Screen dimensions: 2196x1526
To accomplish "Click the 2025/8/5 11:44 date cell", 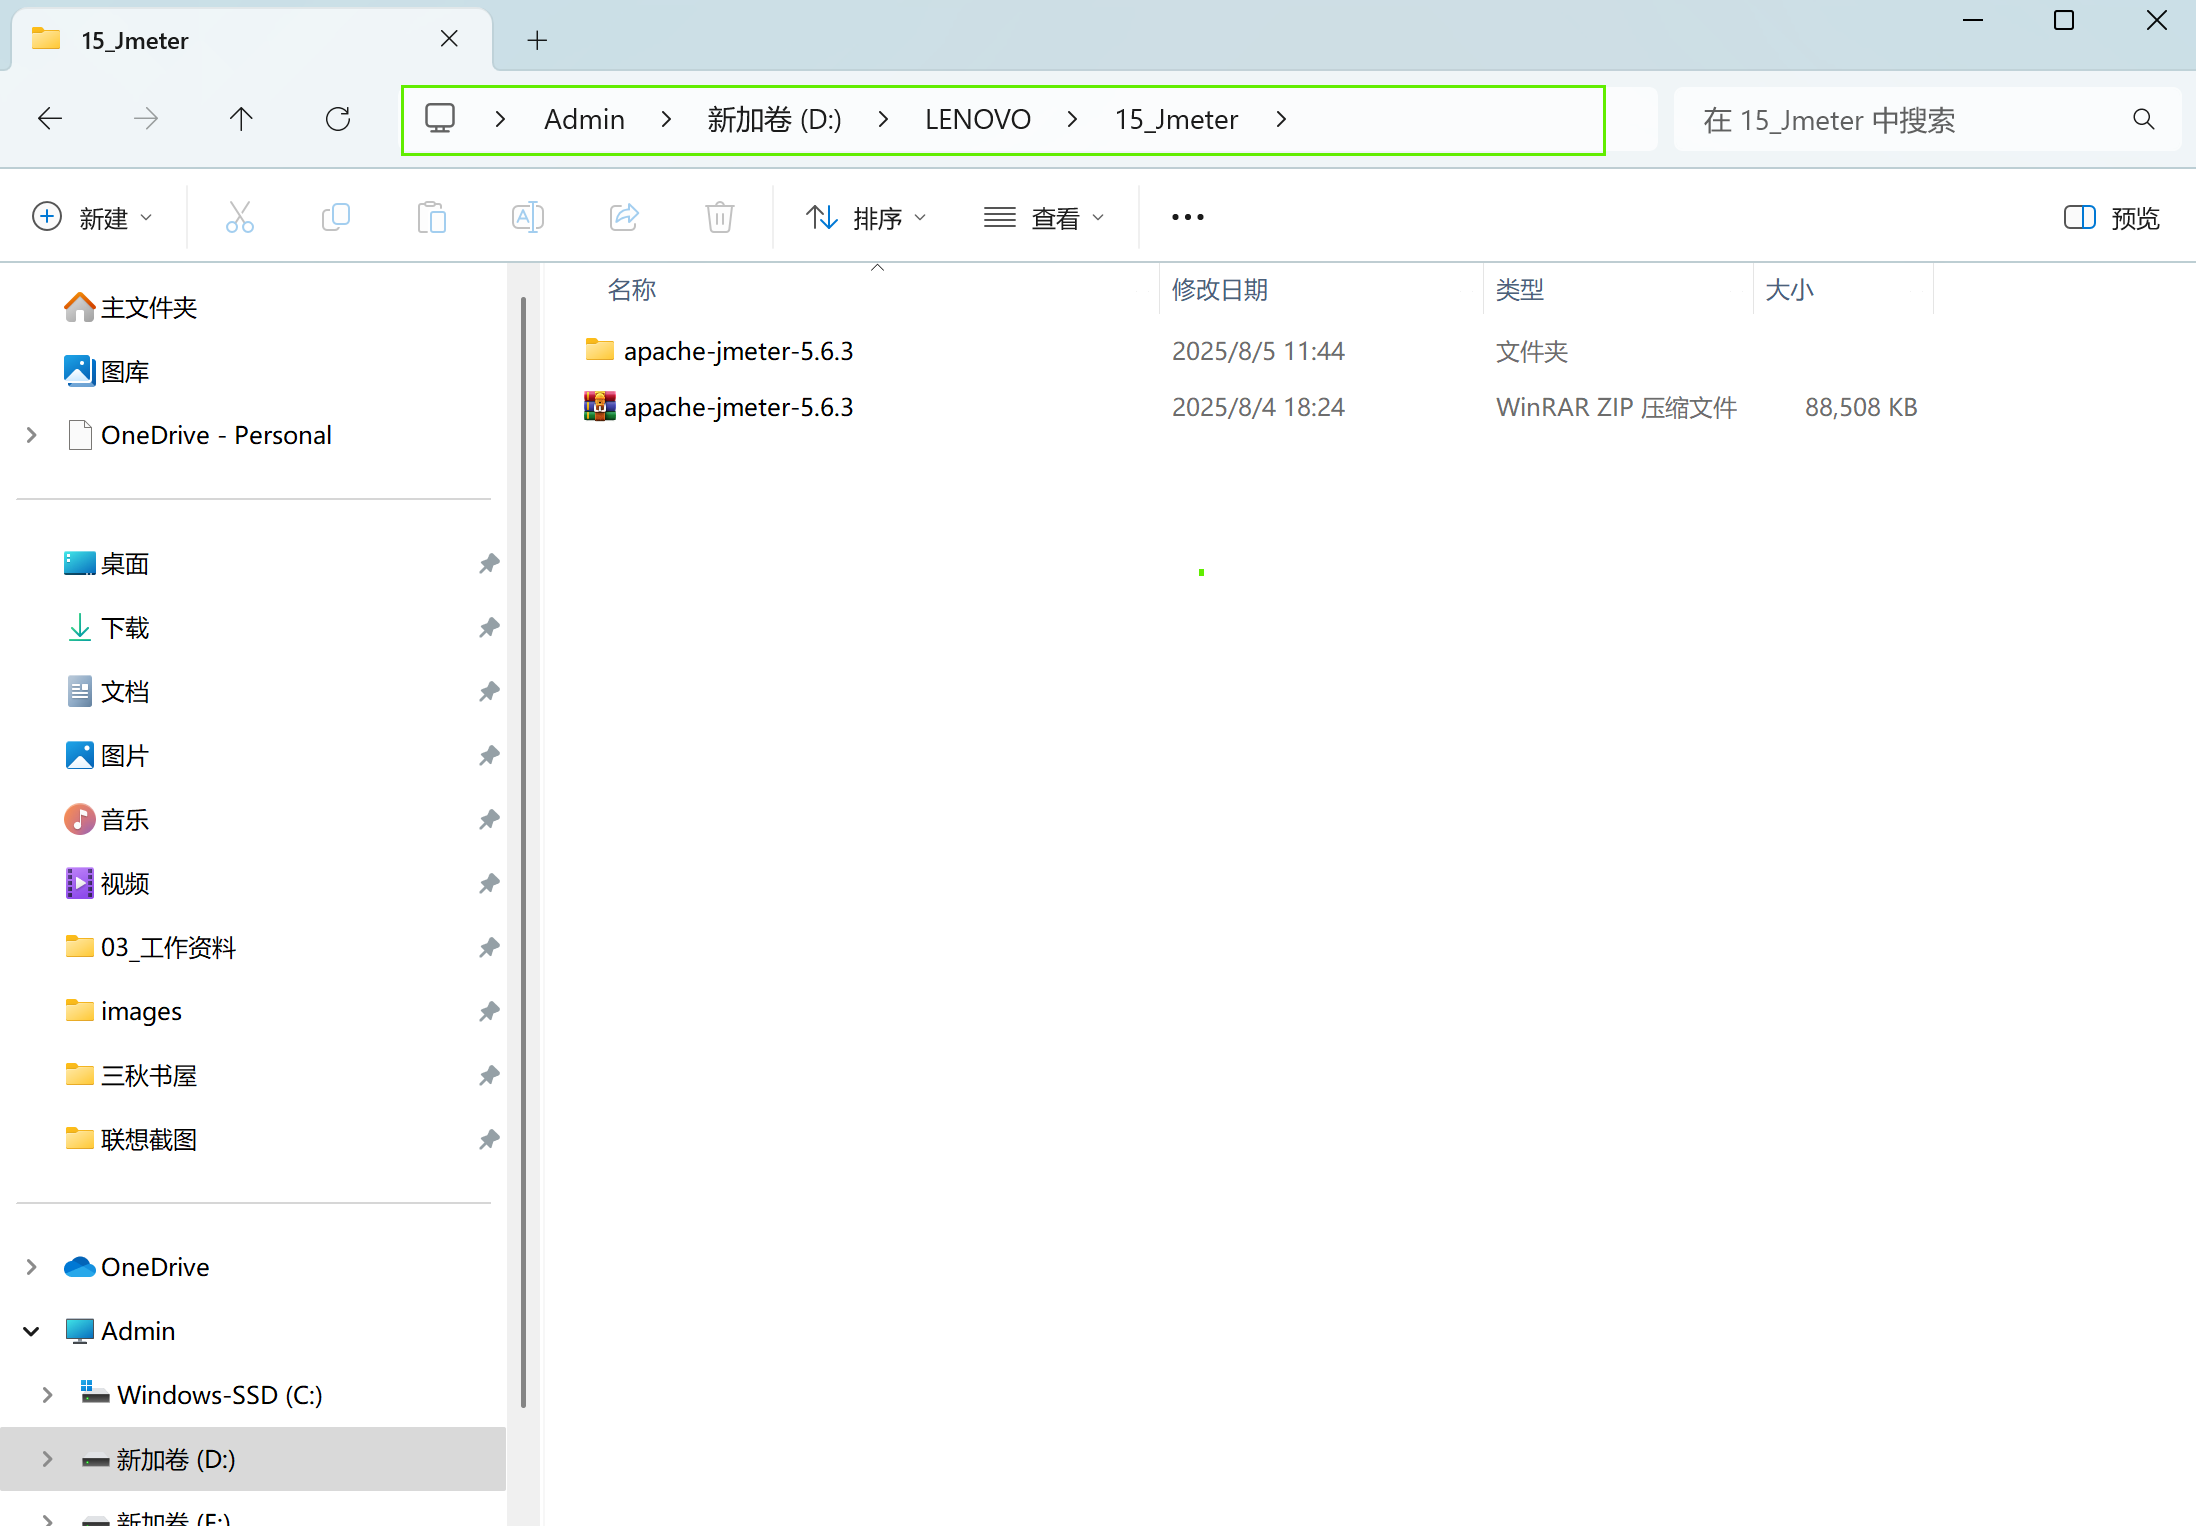I will point(1258,351).
